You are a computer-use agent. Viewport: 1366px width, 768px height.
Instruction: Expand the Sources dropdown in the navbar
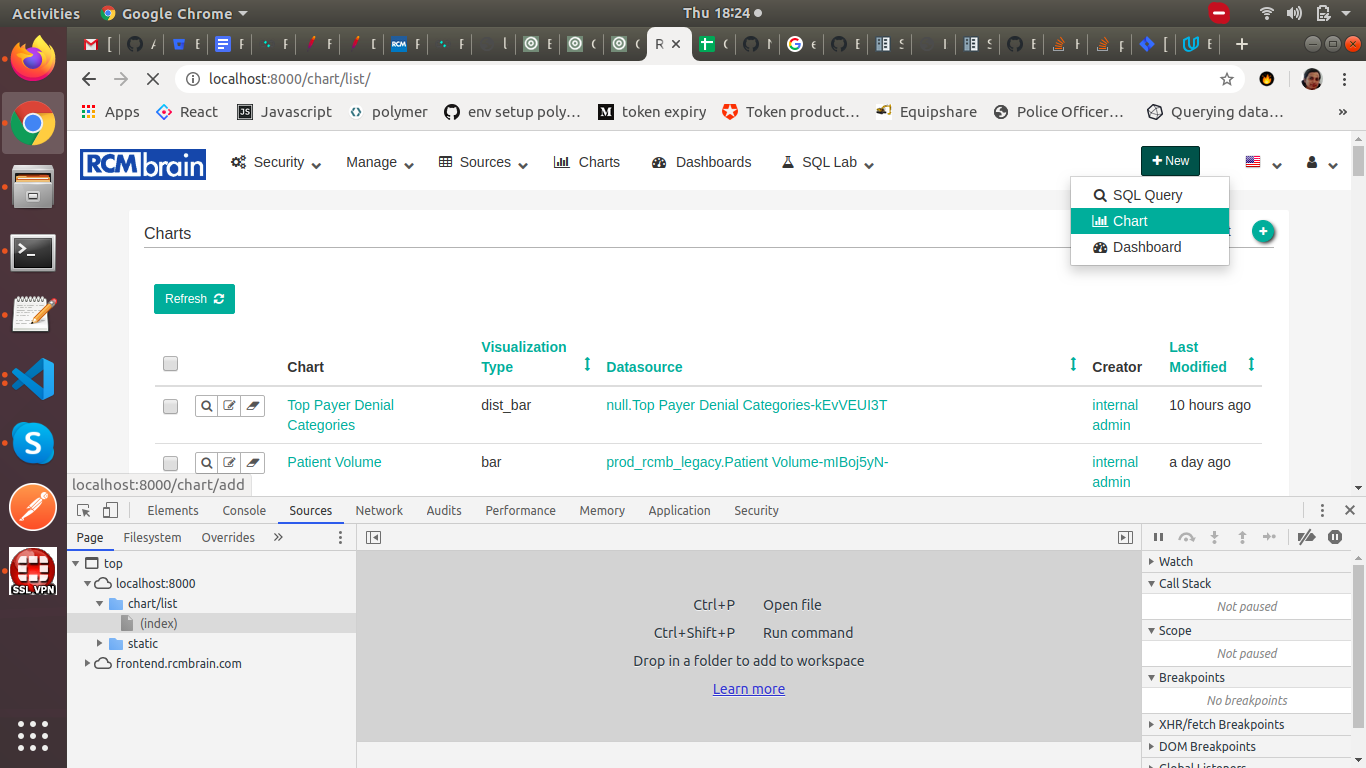[x=482, y=161]
